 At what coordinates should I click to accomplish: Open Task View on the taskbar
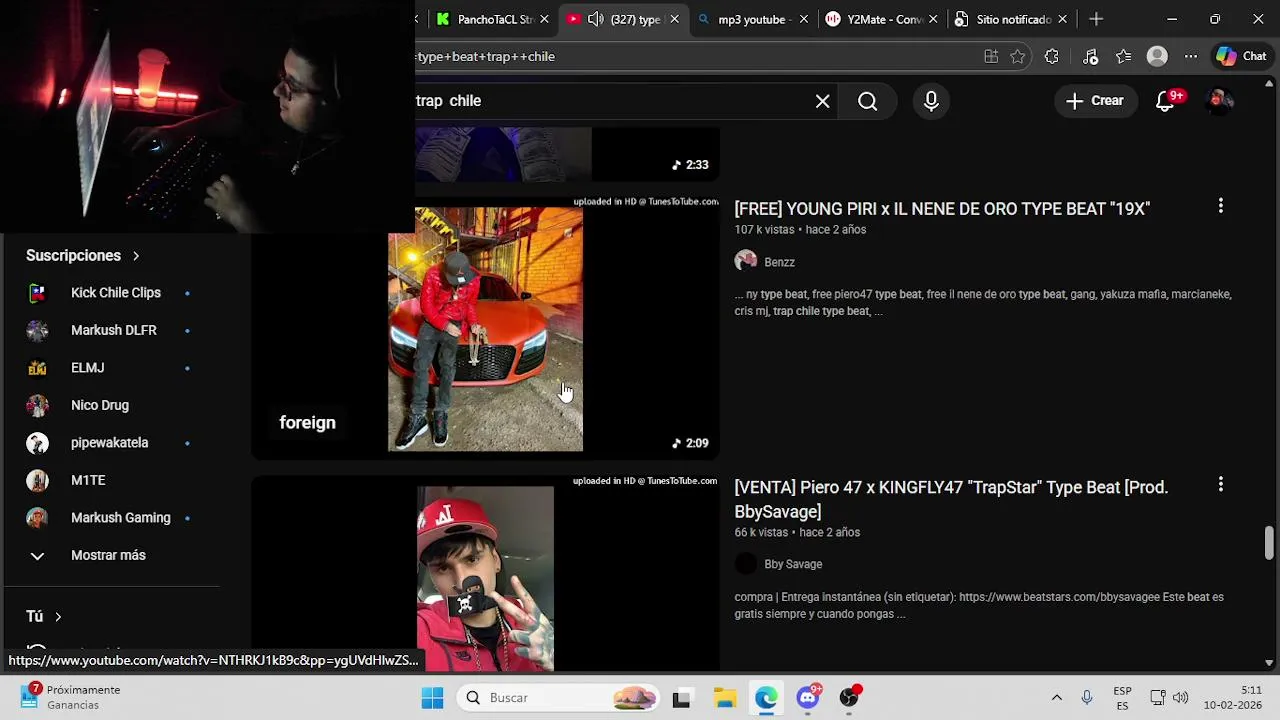click(x=681, y=698)
